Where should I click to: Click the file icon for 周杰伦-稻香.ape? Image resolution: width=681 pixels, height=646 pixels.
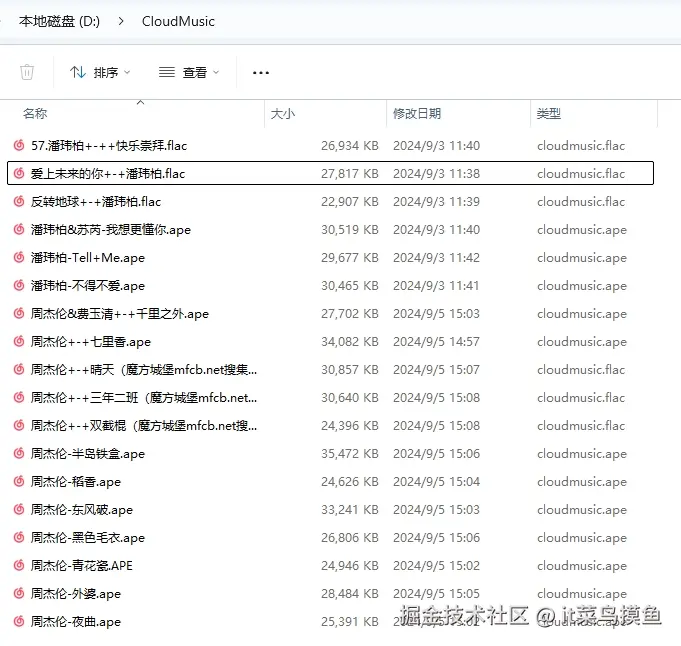[x=19, y=481]
